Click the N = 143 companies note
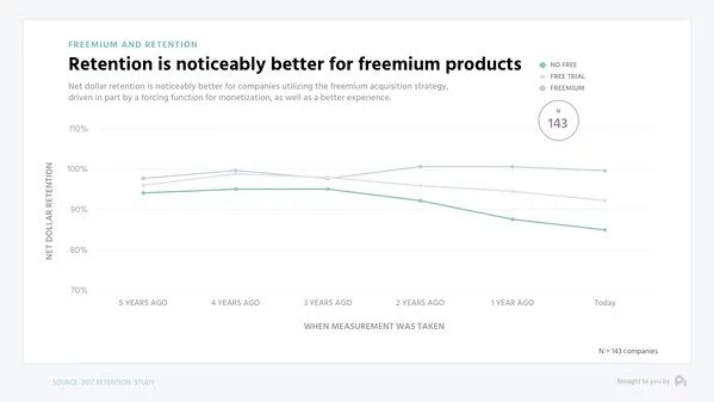 pyautogui.click(x=627, y=350)
